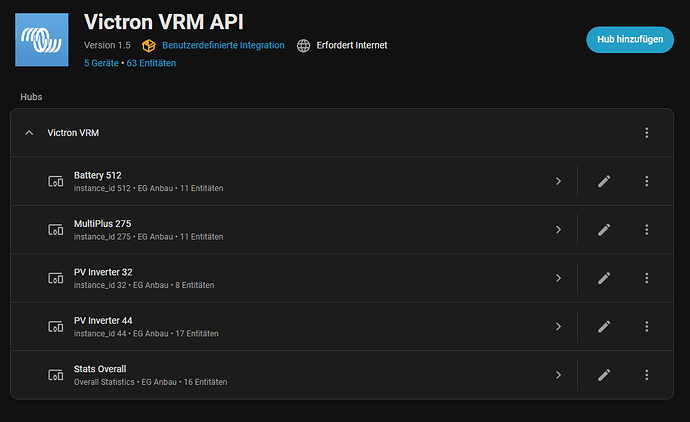Open the 63 Entitäten link
Screen dimensions: 690x422
pyautogui.click(x=151, y=63)
